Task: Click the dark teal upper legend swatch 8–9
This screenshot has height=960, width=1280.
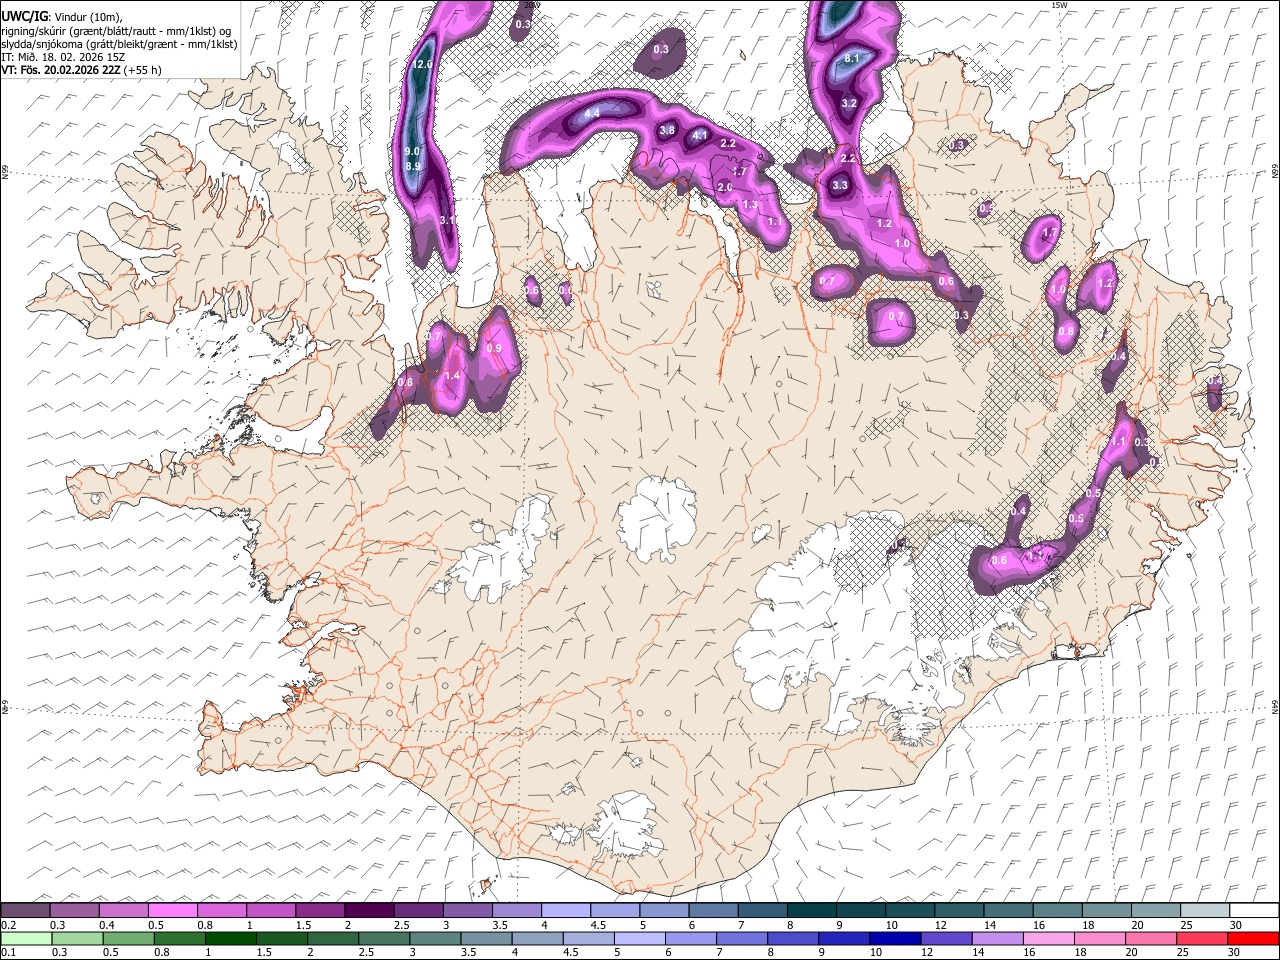Action: (811, 910)
